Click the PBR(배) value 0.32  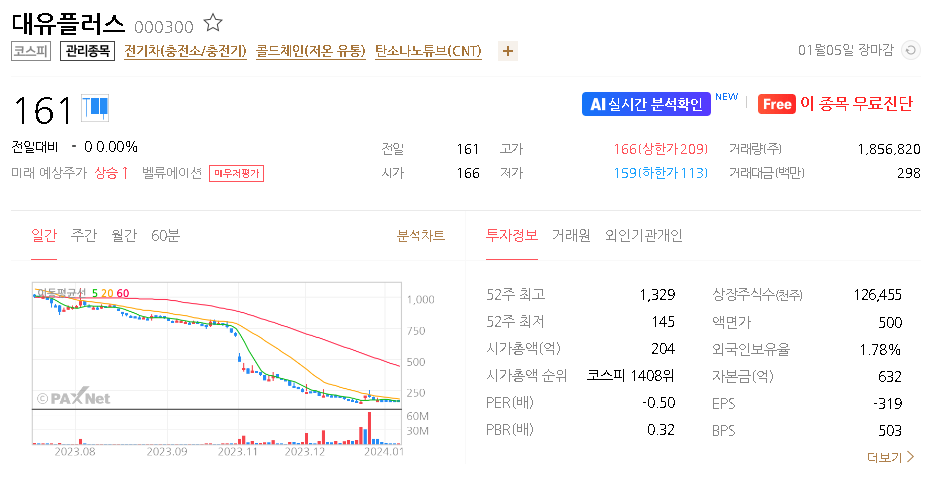point(661,430)
